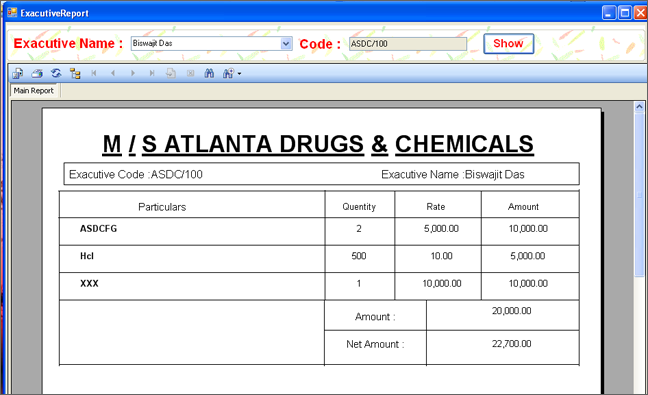The width and height of the screenshot is (648, 395).
Task: Click the Show button
Action: pos(508,43)
